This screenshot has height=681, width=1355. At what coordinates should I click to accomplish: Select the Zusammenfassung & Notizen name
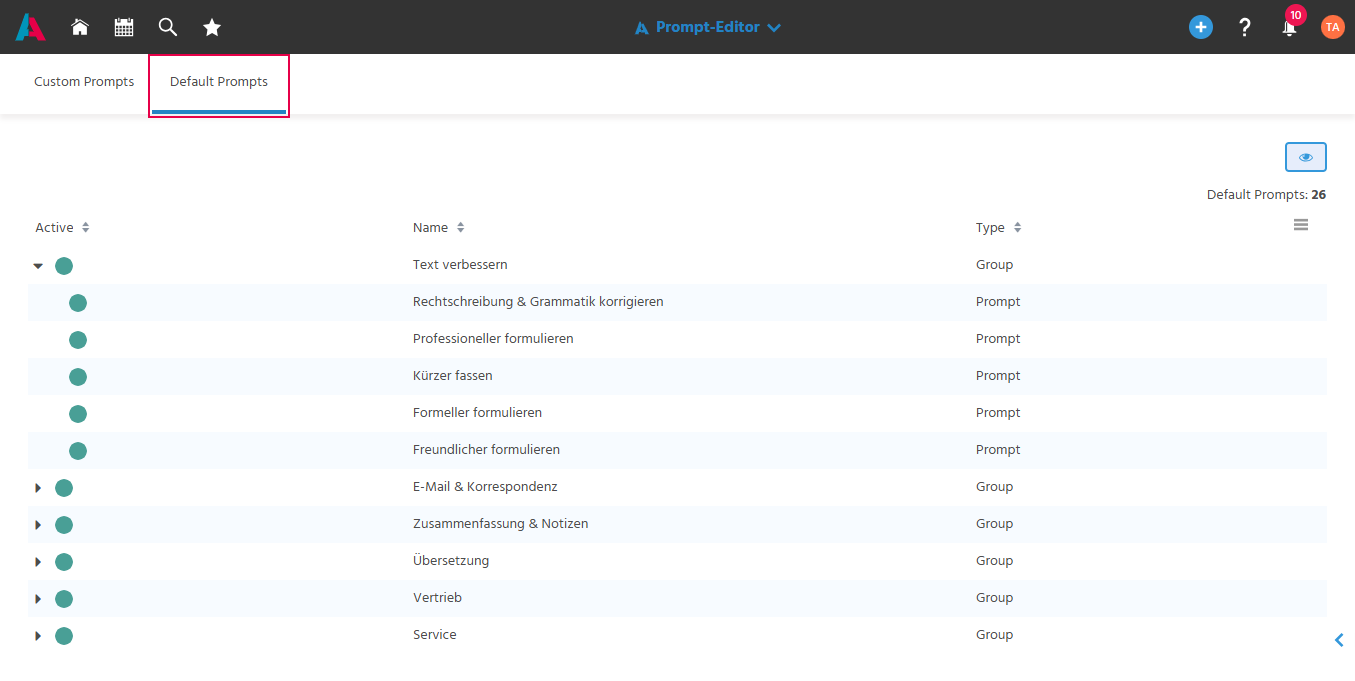point(501,524)
